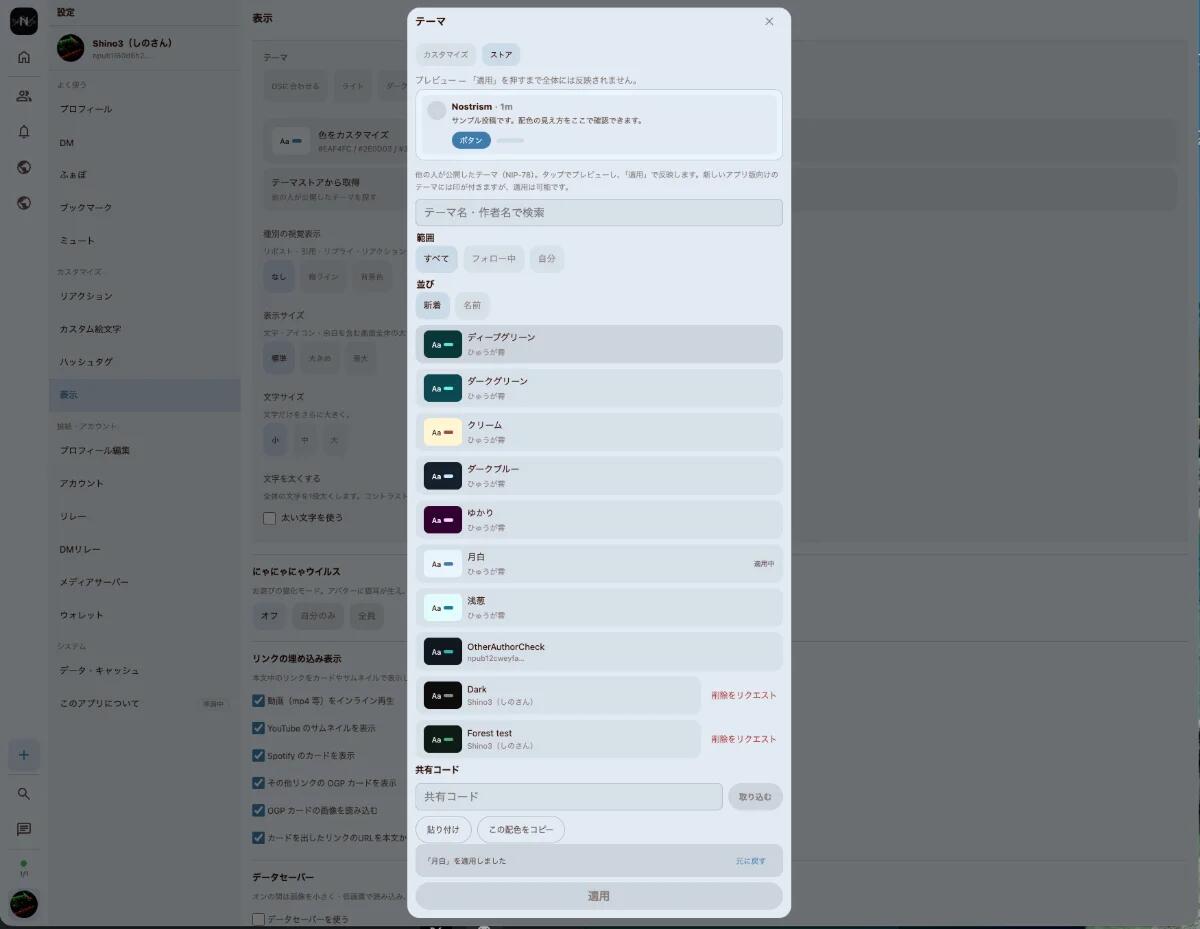The height and width of the screenshot is (929, 1200).
Task: Focus the theme name/author search field
Action: (x=599, y=213)
